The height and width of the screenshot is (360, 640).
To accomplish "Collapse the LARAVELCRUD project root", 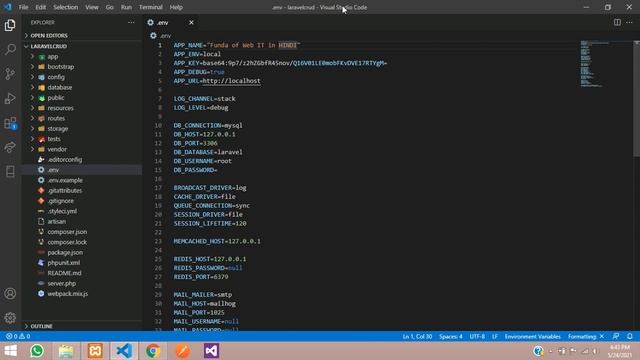I will [x=82, y=46].
